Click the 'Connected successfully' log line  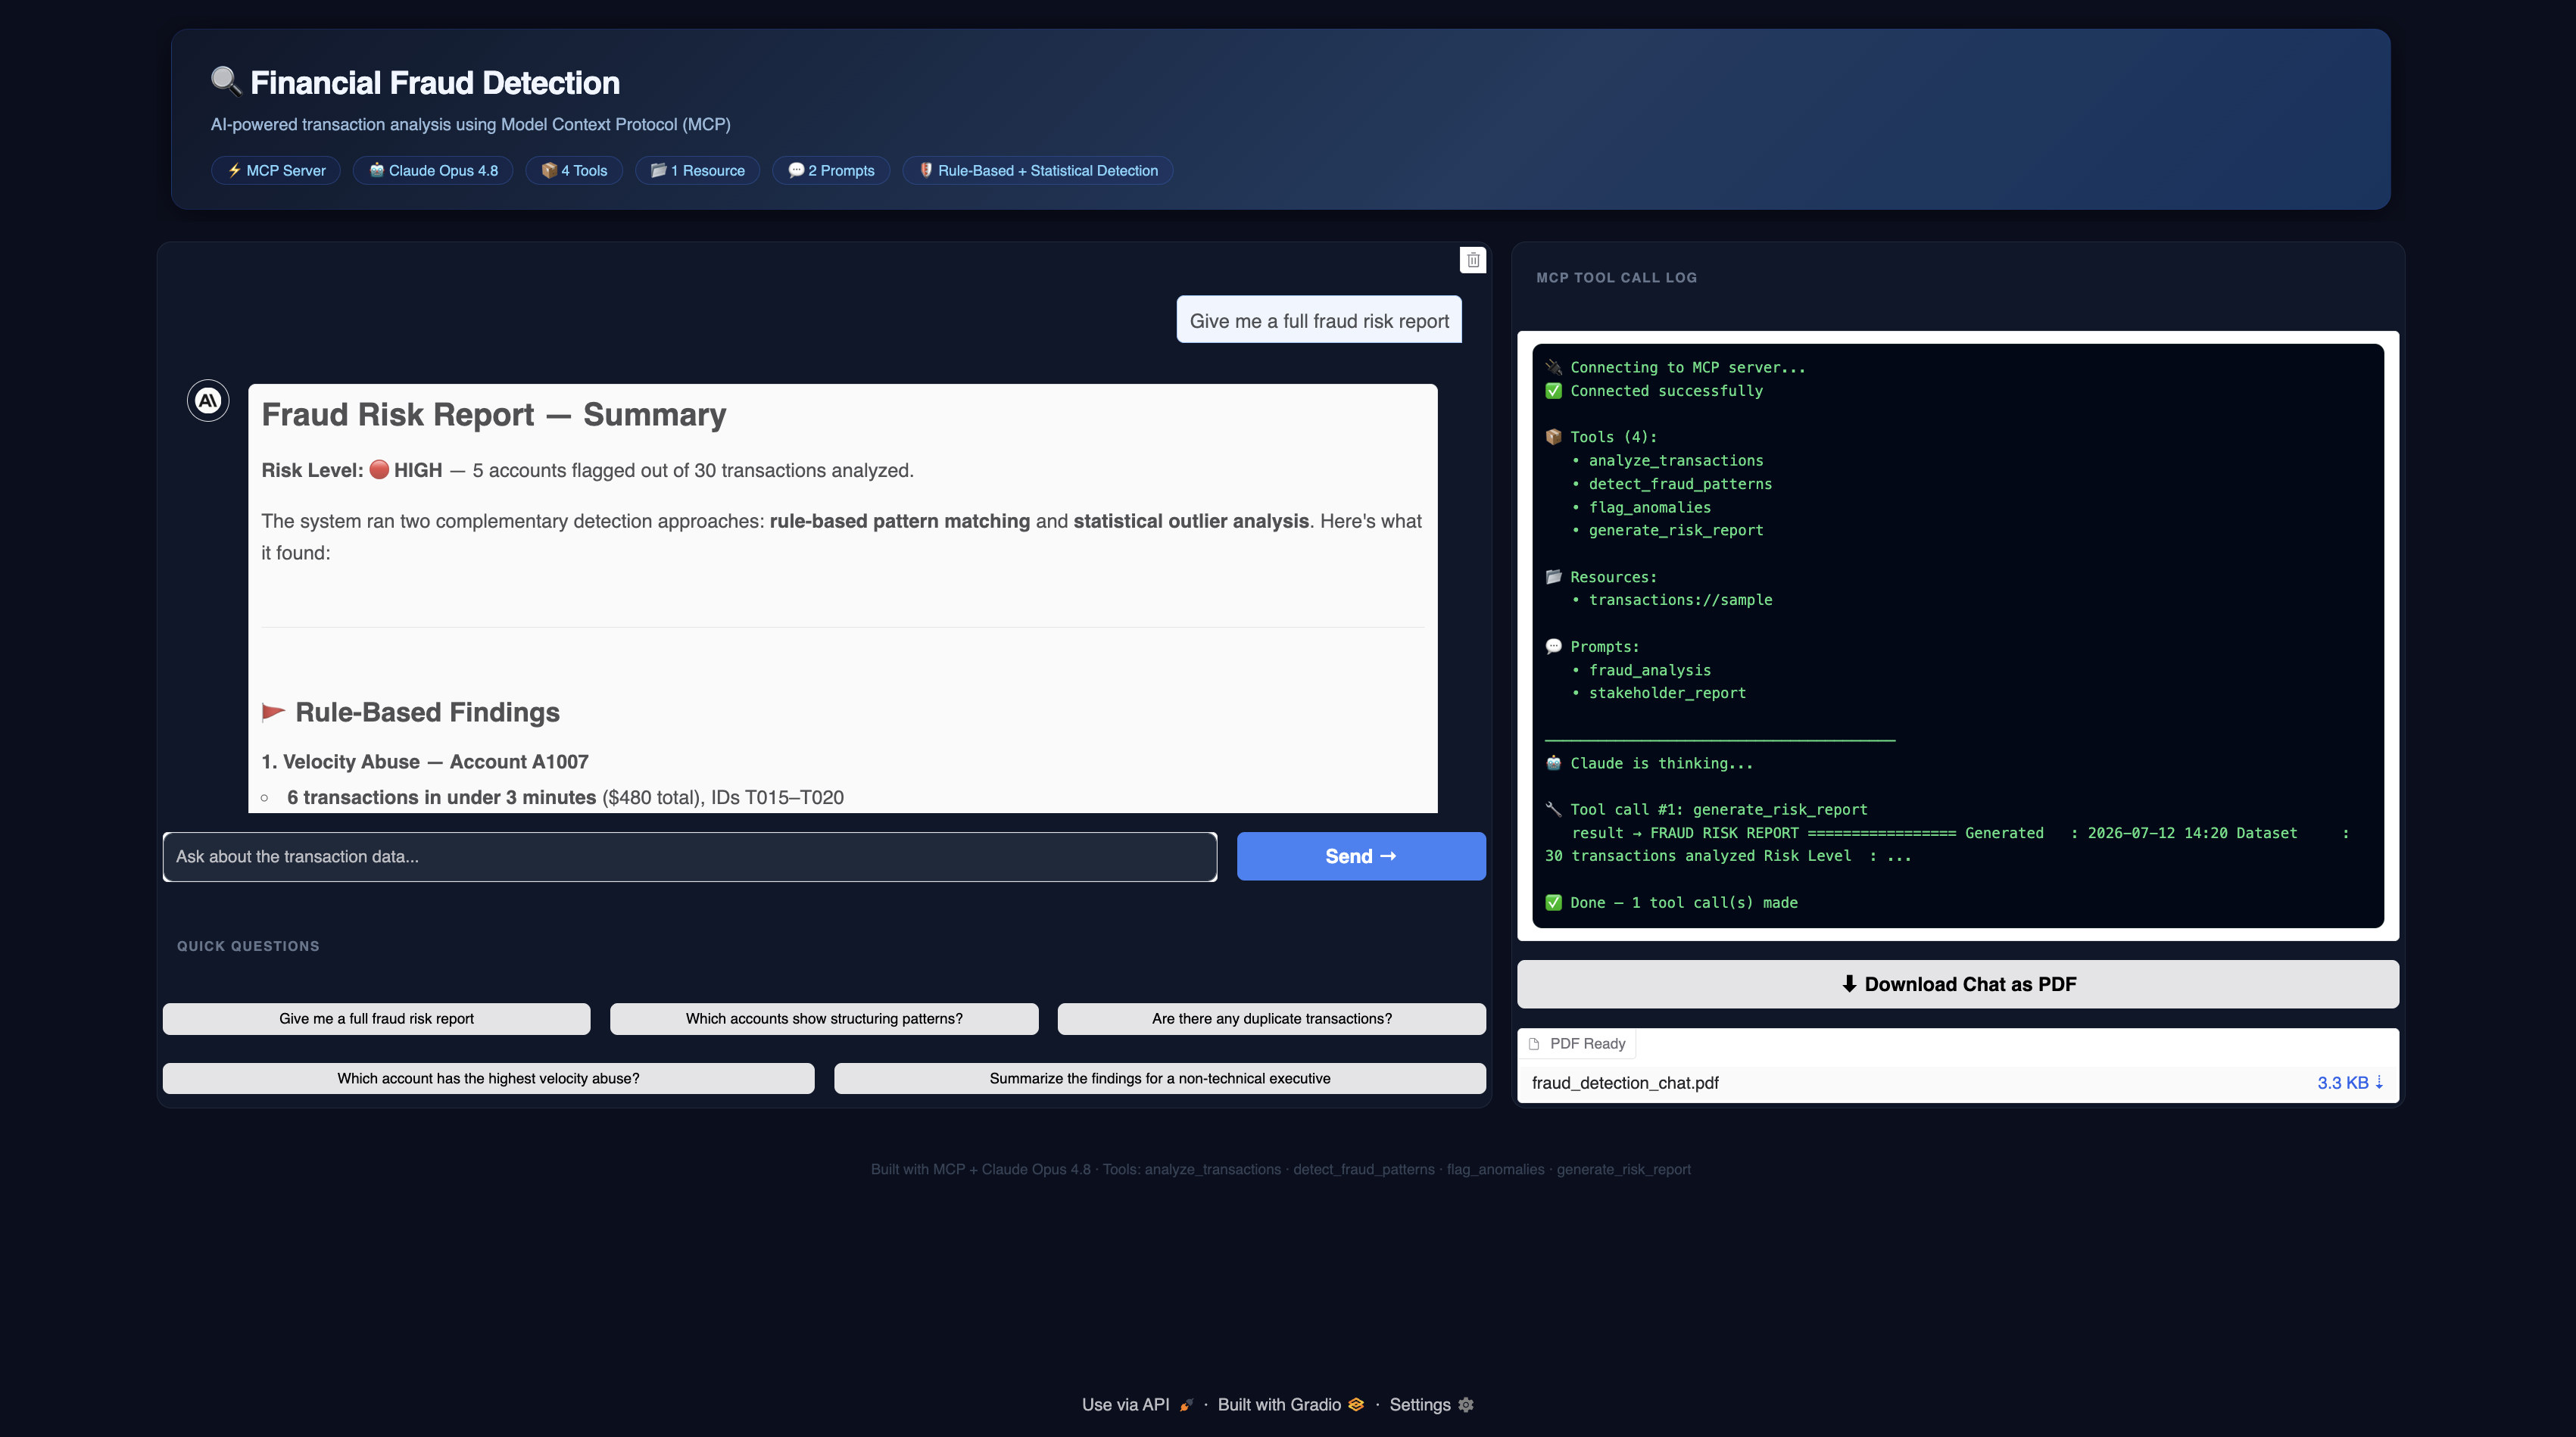1655,391
